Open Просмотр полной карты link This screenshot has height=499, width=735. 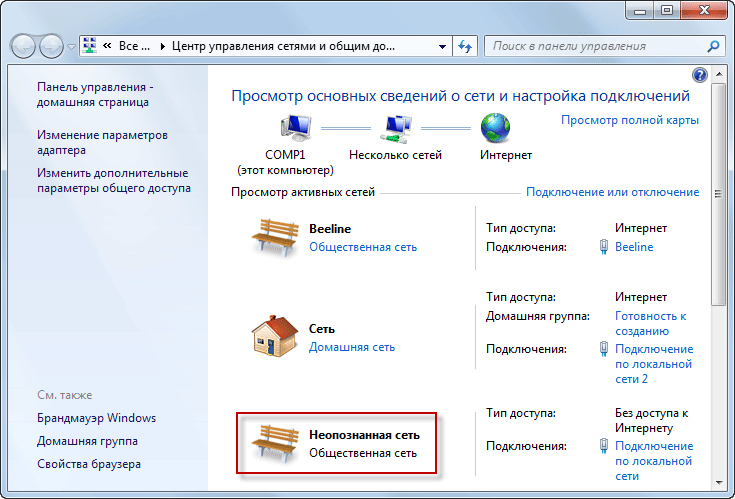coord(630,120)
